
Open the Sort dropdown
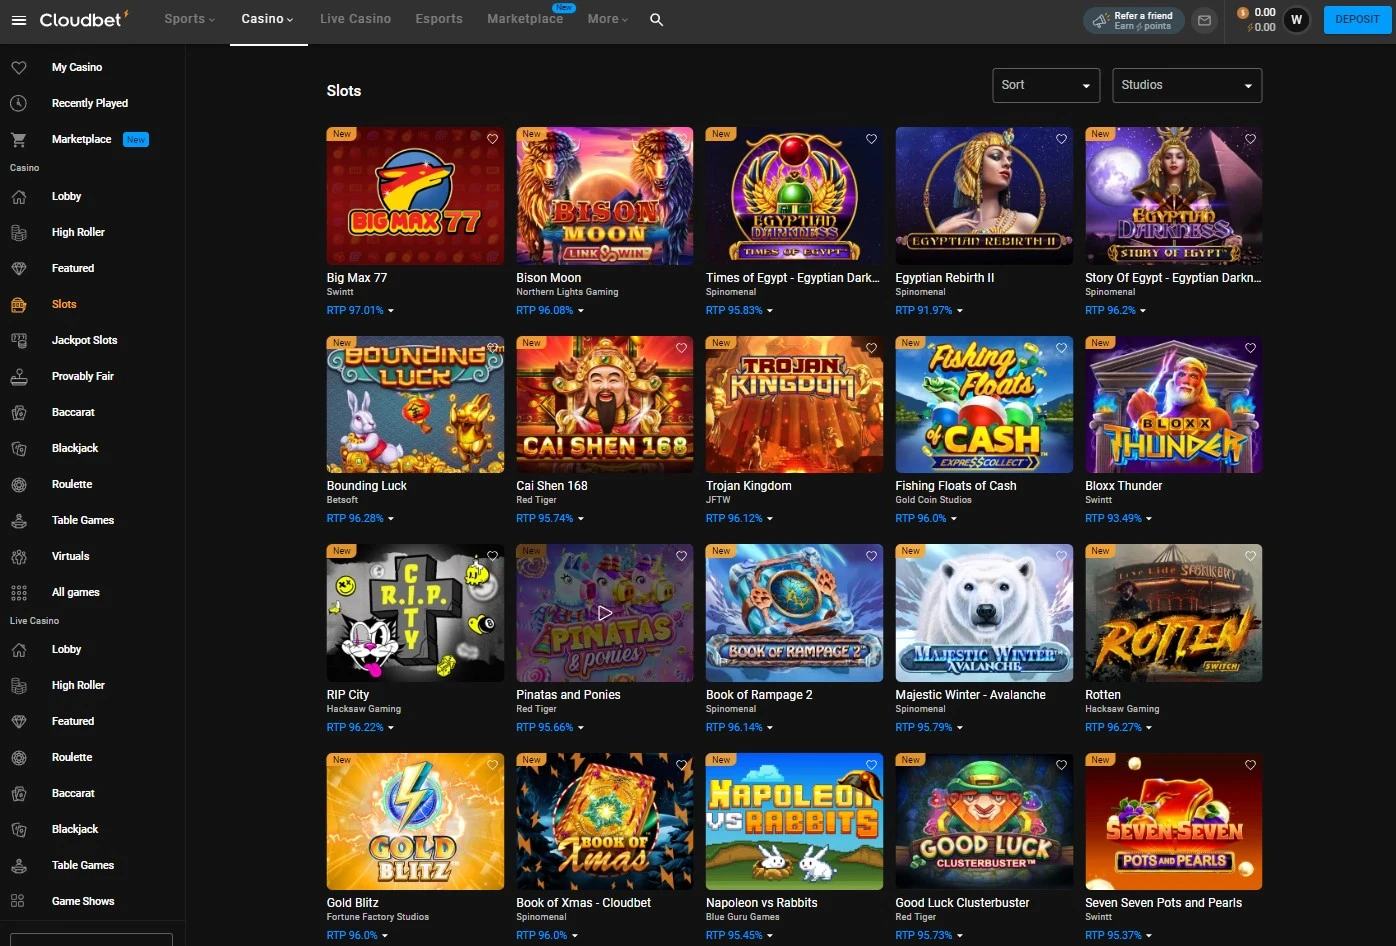pyautogui.click(x=1046, y=85)
